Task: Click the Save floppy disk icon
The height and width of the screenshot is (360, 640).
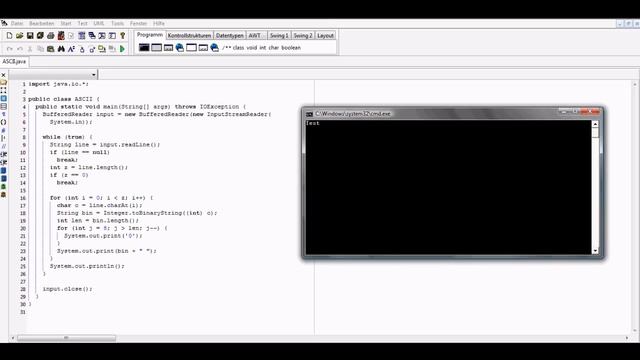Action: click(x=30, y=36)
